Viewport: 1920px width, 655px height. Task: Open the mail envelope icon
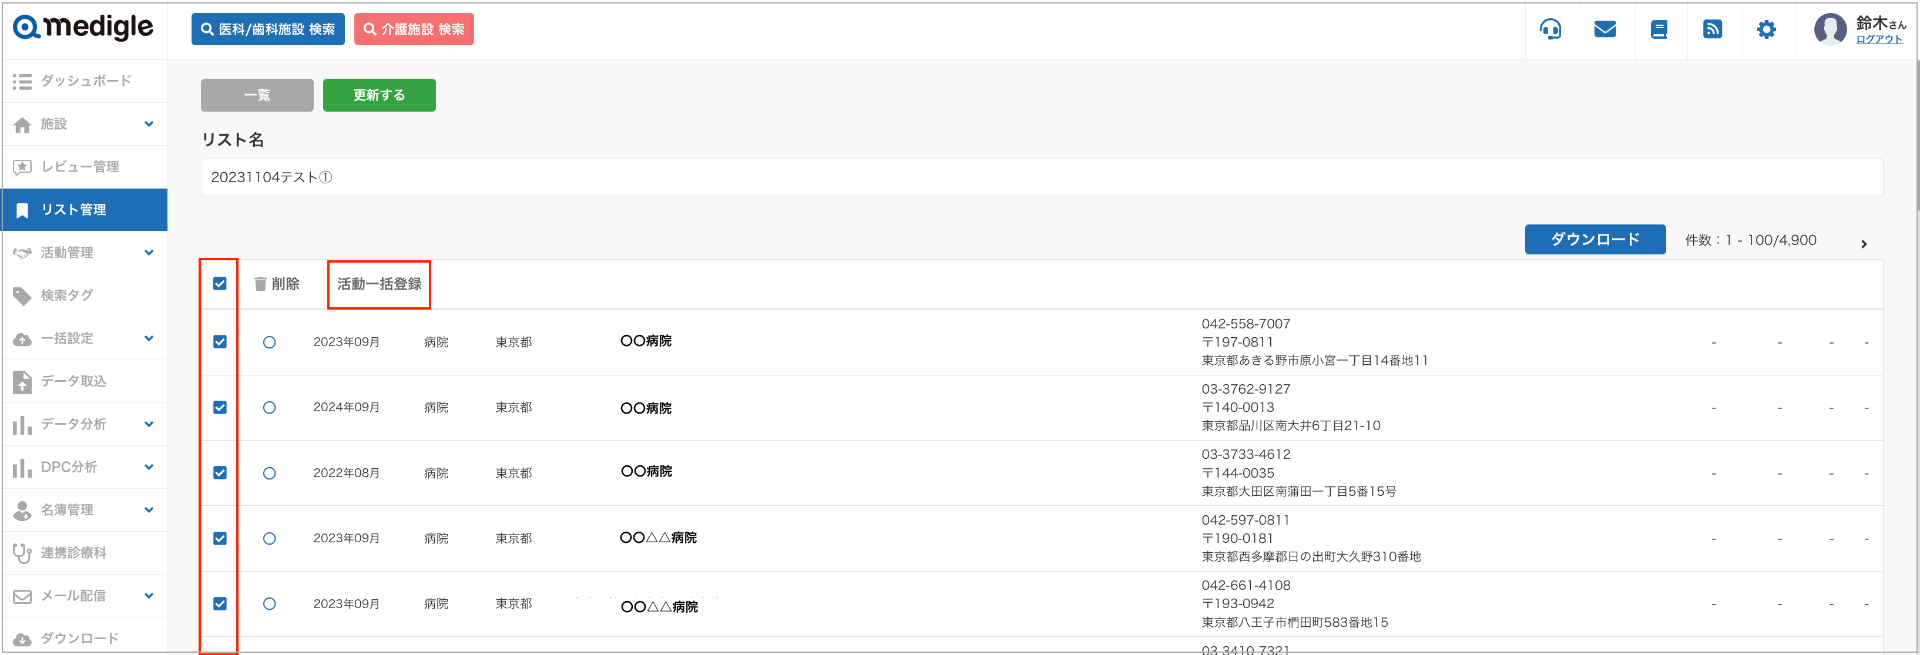(x=1605, y=29)
